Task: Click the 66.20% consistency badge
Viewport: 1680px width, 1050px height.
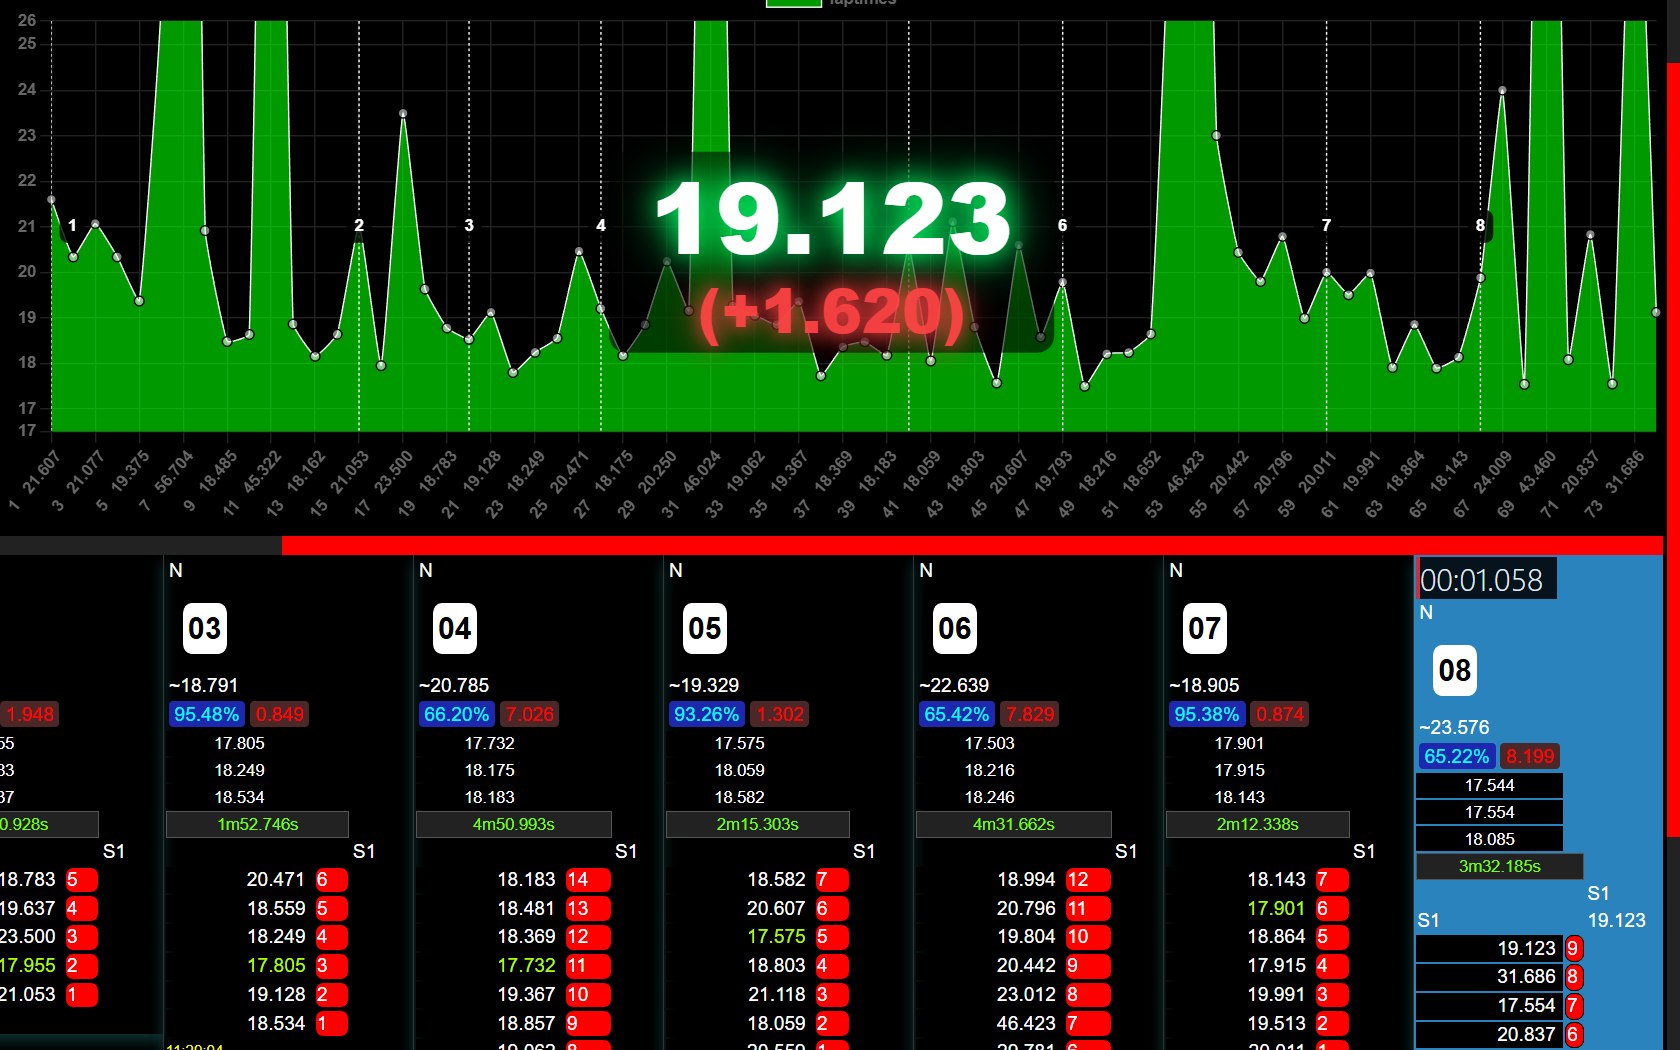Action: click(456, 715)
